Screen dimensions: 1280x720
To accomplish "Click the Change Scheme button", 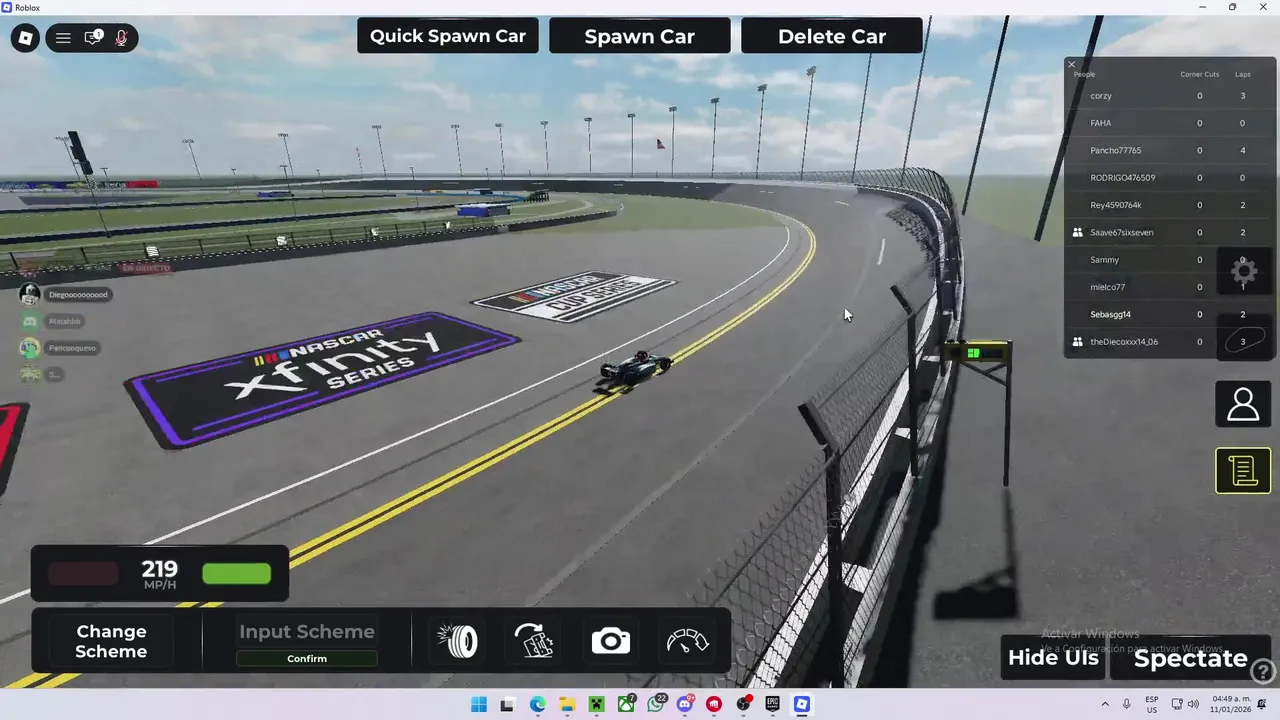I will [111, 641].
